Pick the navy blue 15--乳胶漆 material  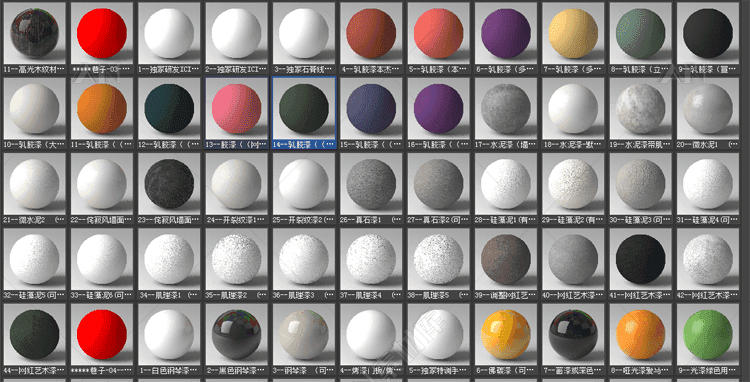click(x=371, y=109)
